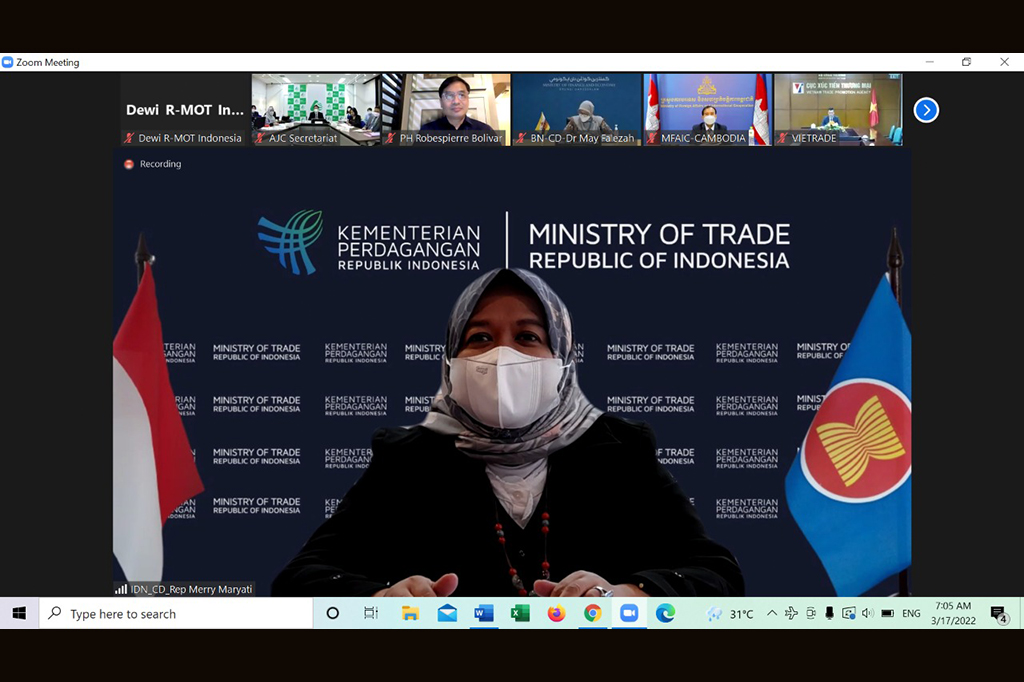The width and height of the screenshot is (1024, 682).
Task: Open File Explorer from the taskbar
Action: coord(410,613)
